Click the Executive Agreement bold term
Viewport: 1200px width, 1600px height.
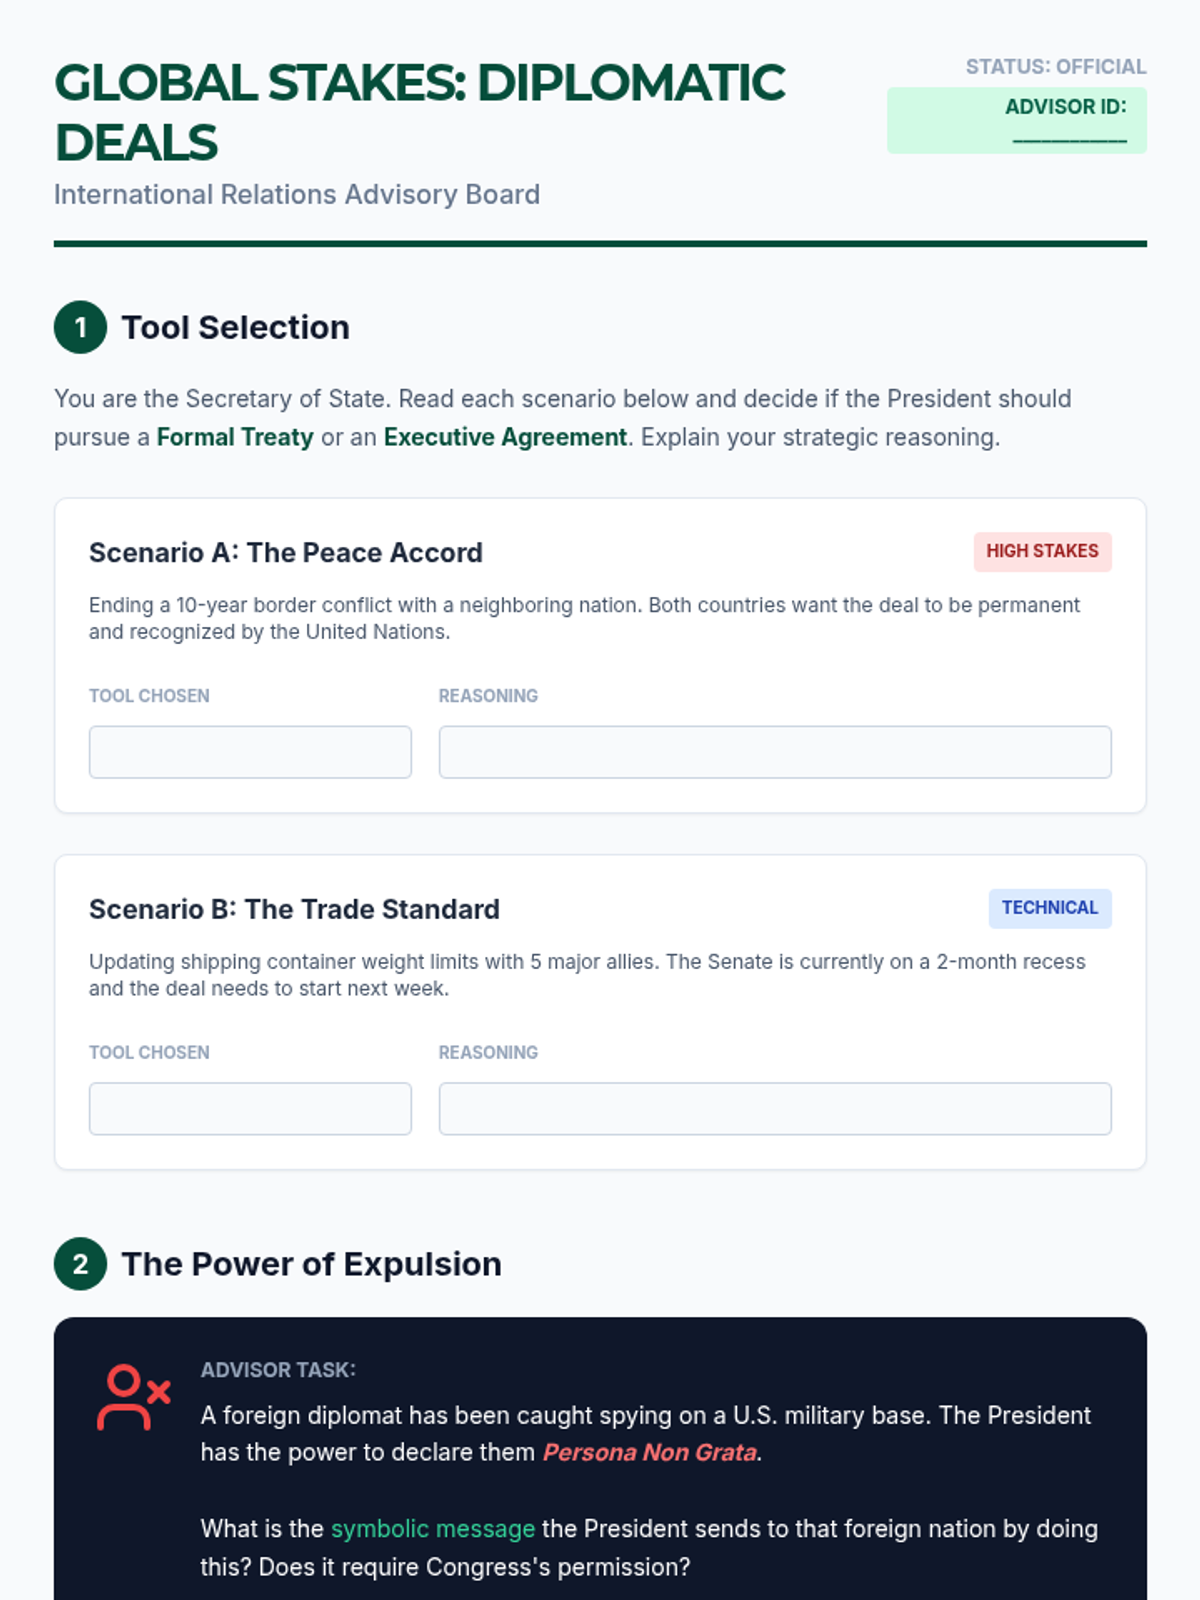[505, 437]
